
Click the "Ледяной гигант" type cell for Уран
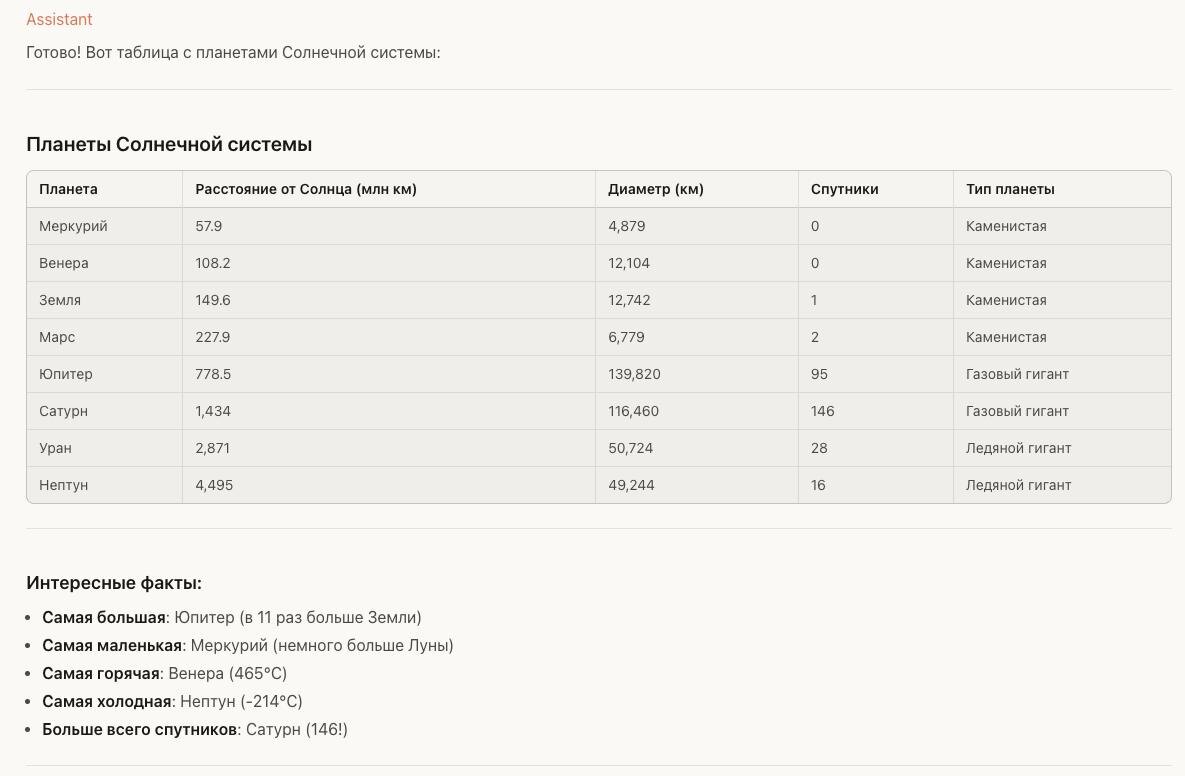(1018, 448)
